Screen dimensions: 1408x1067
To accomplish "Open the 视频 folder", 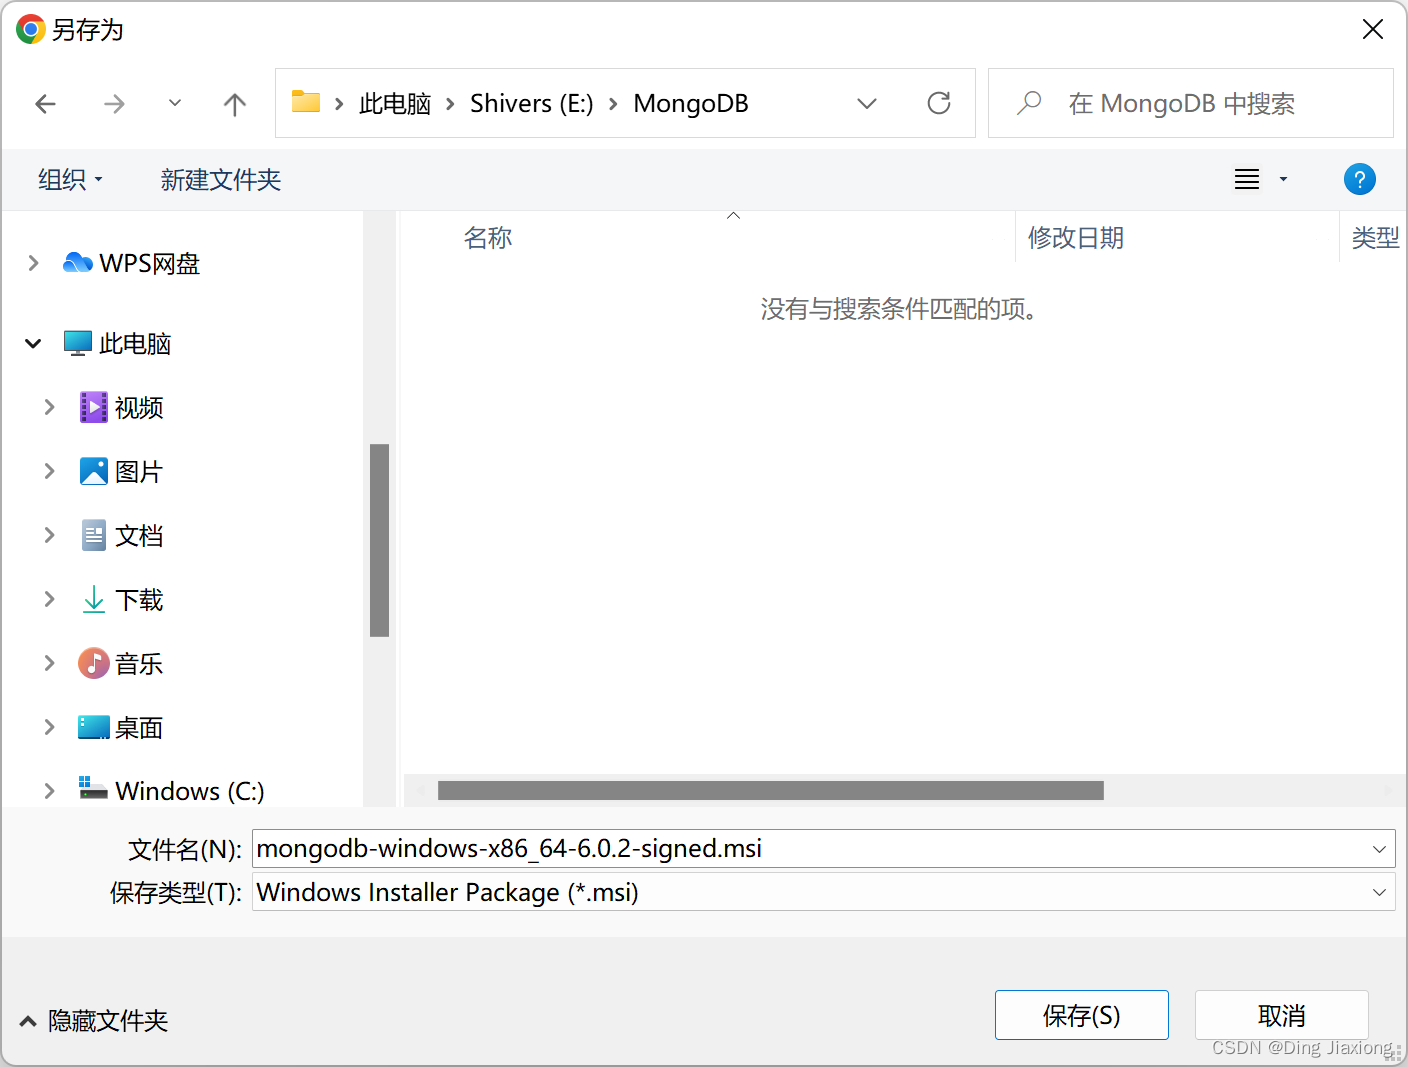I will tap(121, 408).
